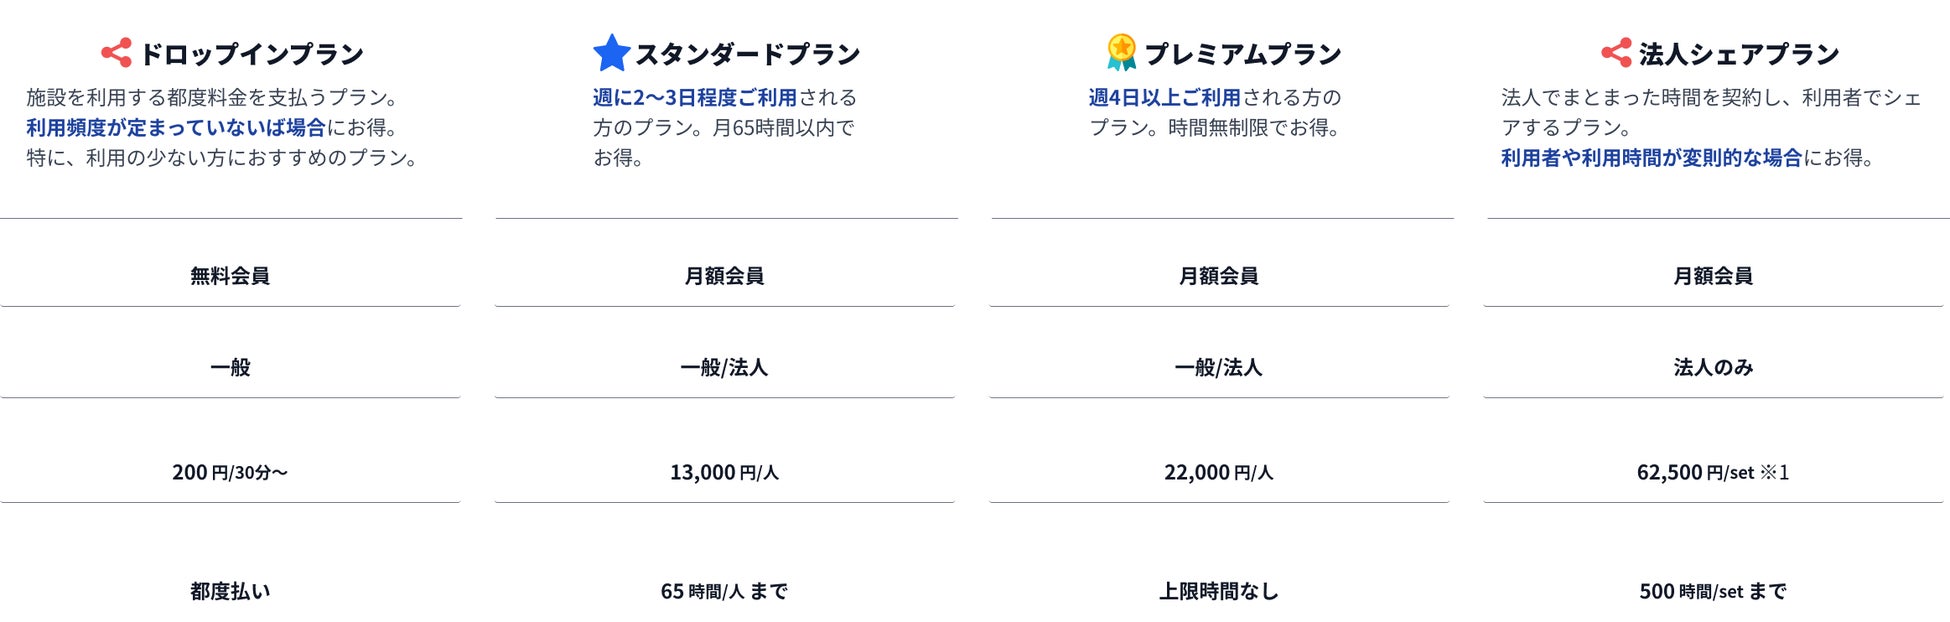Click the 62,500円/set ※1 price
The image size is (1950, 622).
(1712, 472)
